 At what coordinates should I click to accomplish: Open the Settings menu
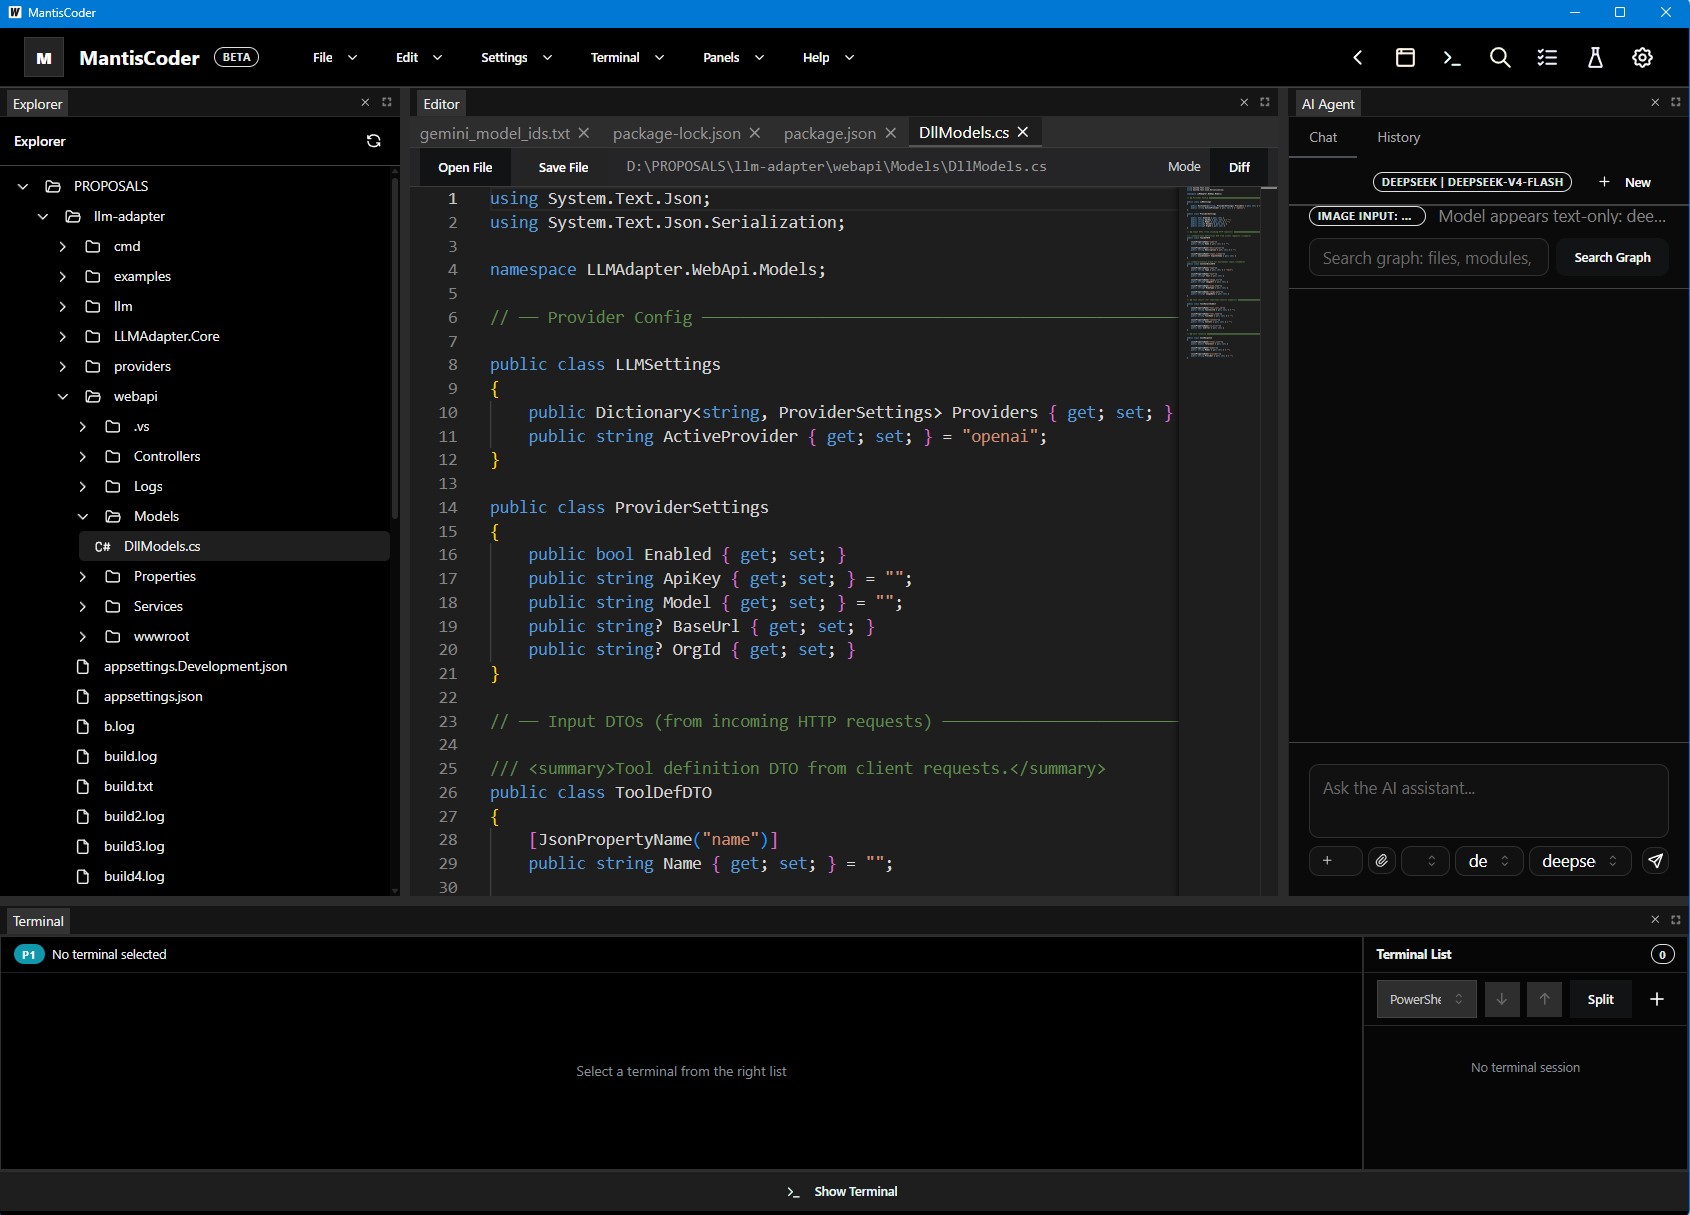516,58
